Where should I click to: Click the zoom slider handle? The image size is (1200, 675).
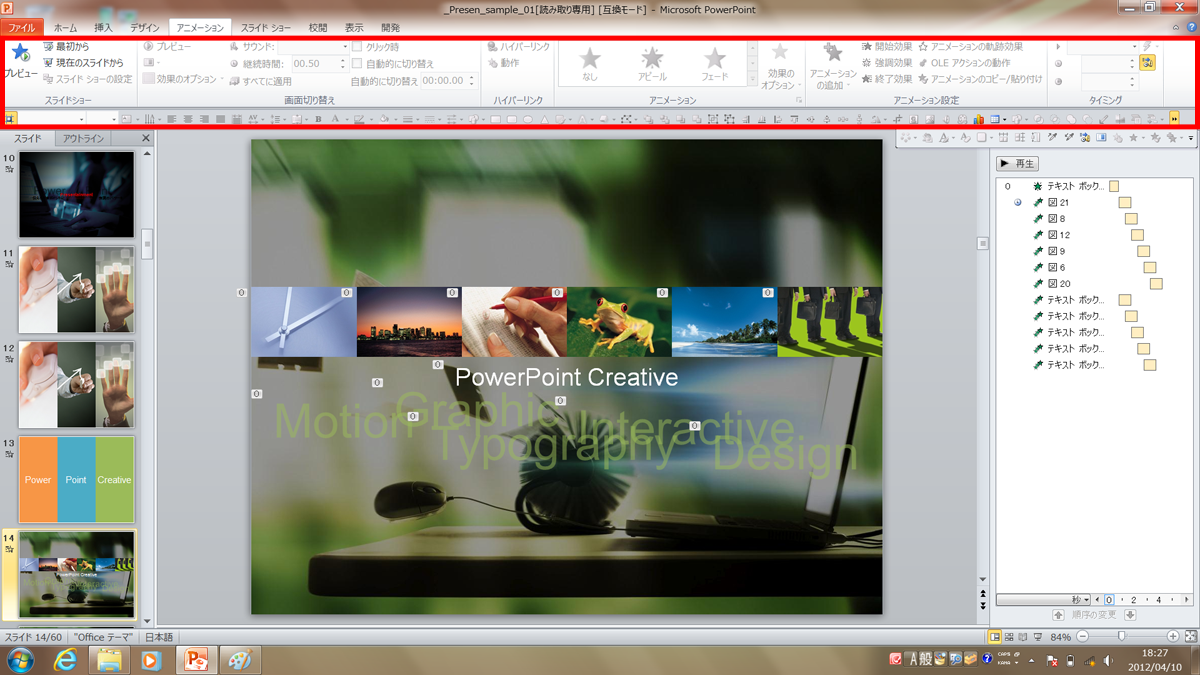point(1121,636)
